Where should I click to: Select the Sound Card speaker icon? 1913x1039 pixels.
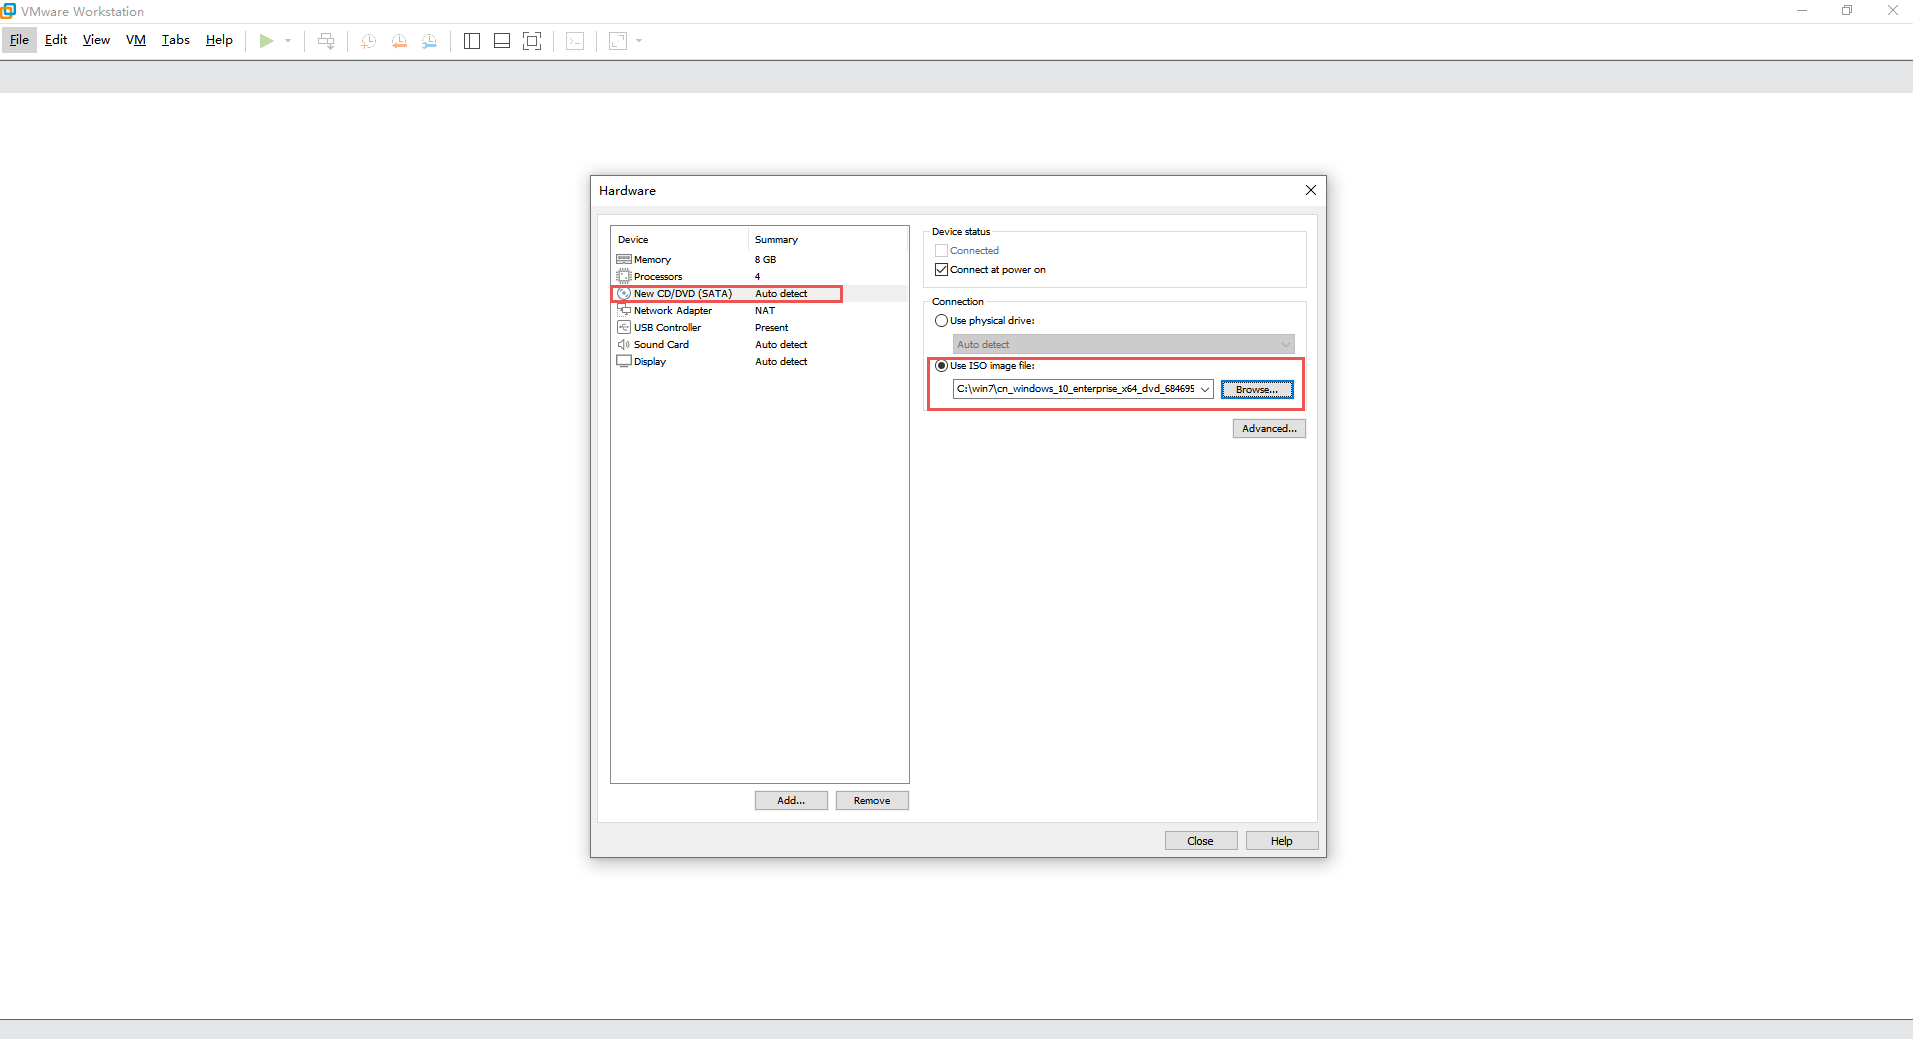[624, 344]
